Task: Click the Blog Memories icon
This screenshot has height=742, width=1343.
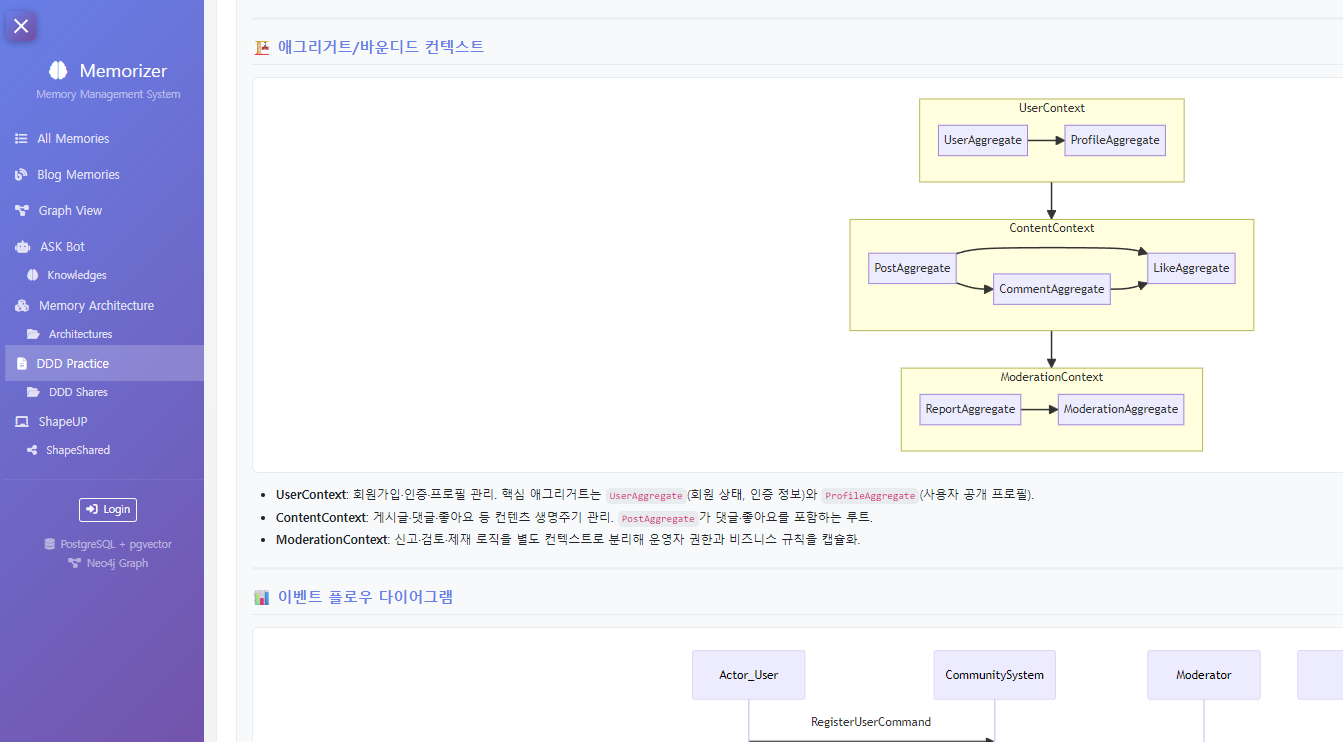Action: [21, 175]
